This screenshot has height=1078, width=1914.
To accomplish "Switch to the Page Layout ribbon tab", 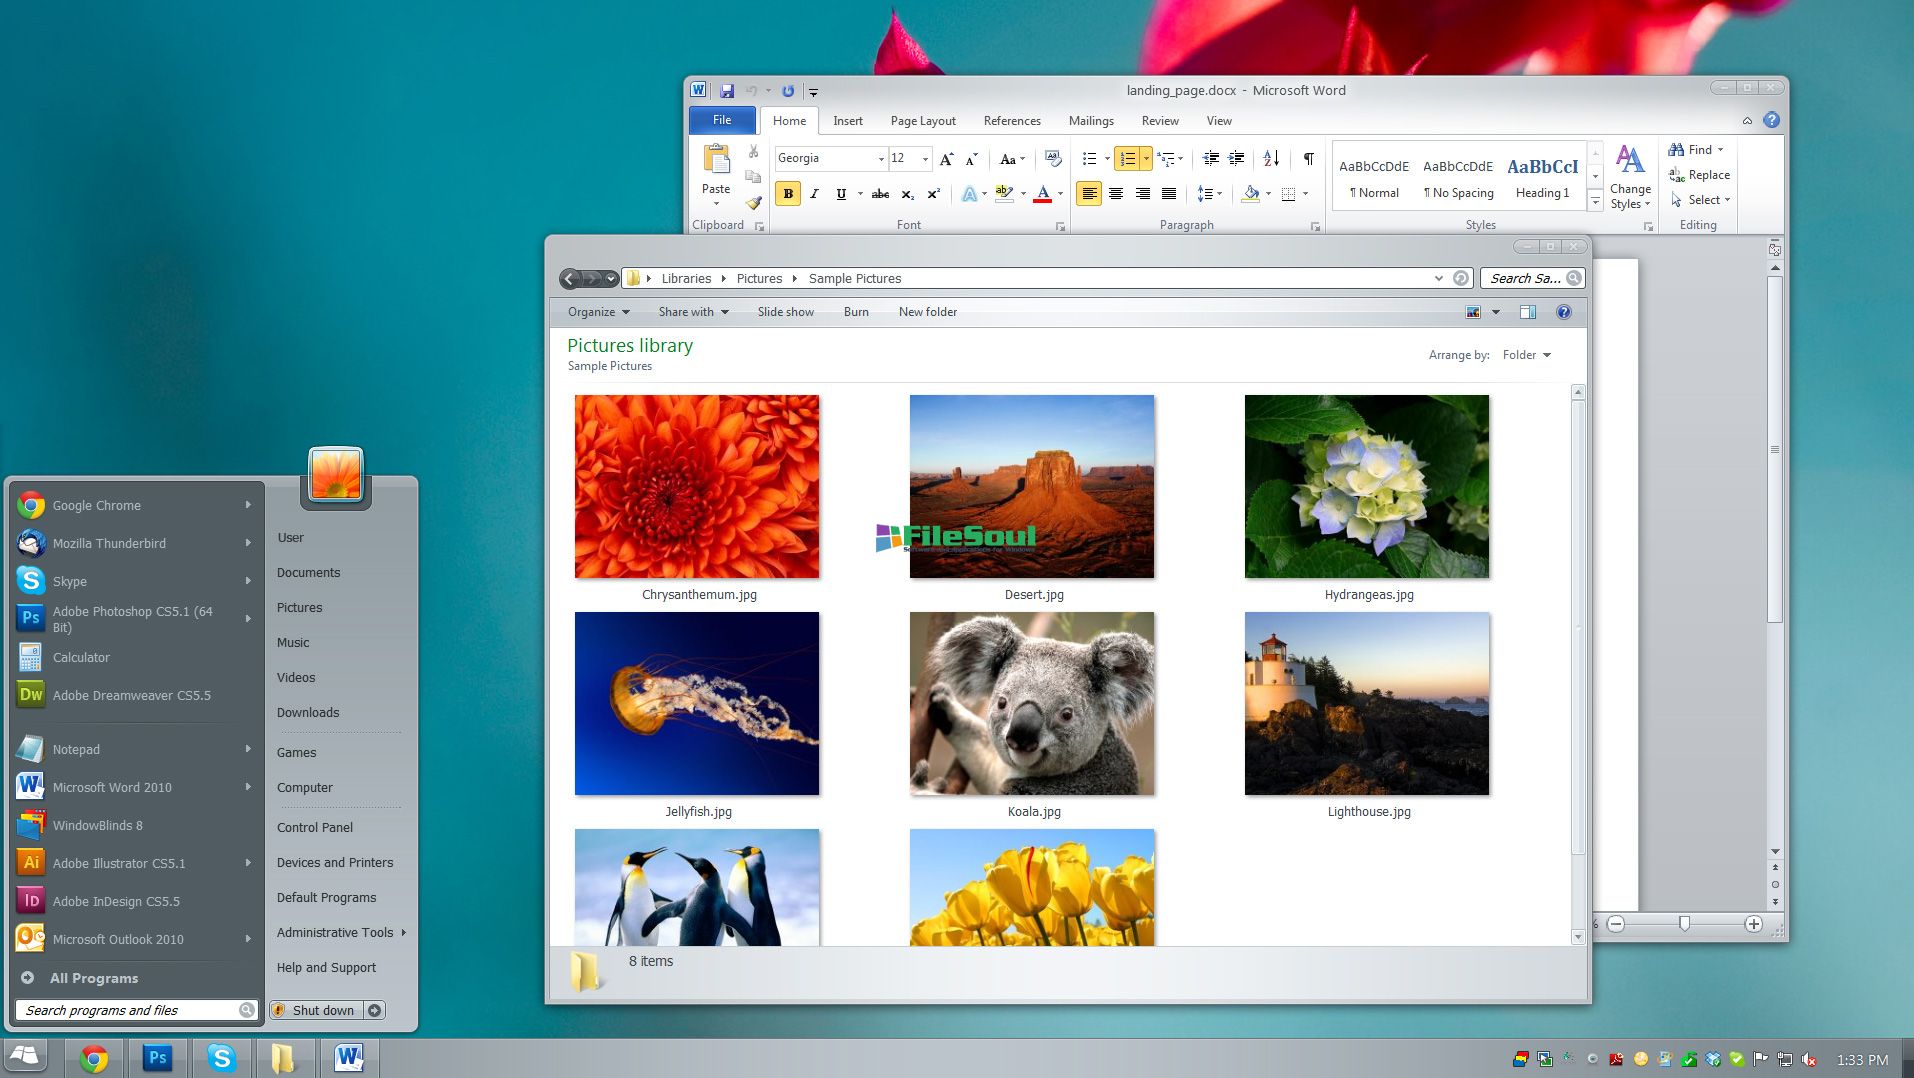I will point(922,121).
